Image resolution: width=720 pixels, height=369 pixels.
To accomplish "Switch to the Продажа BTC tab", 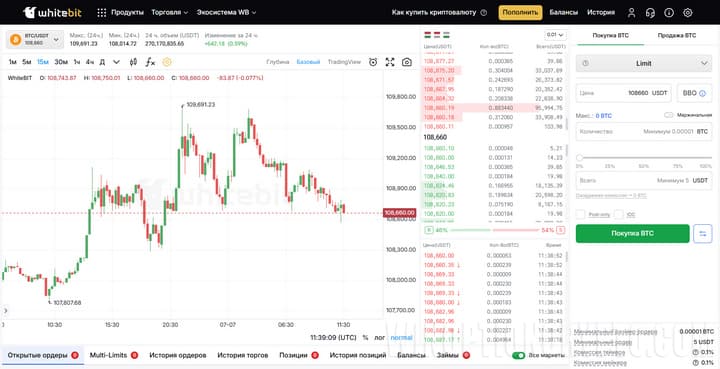I will click(x=676, y=35).
